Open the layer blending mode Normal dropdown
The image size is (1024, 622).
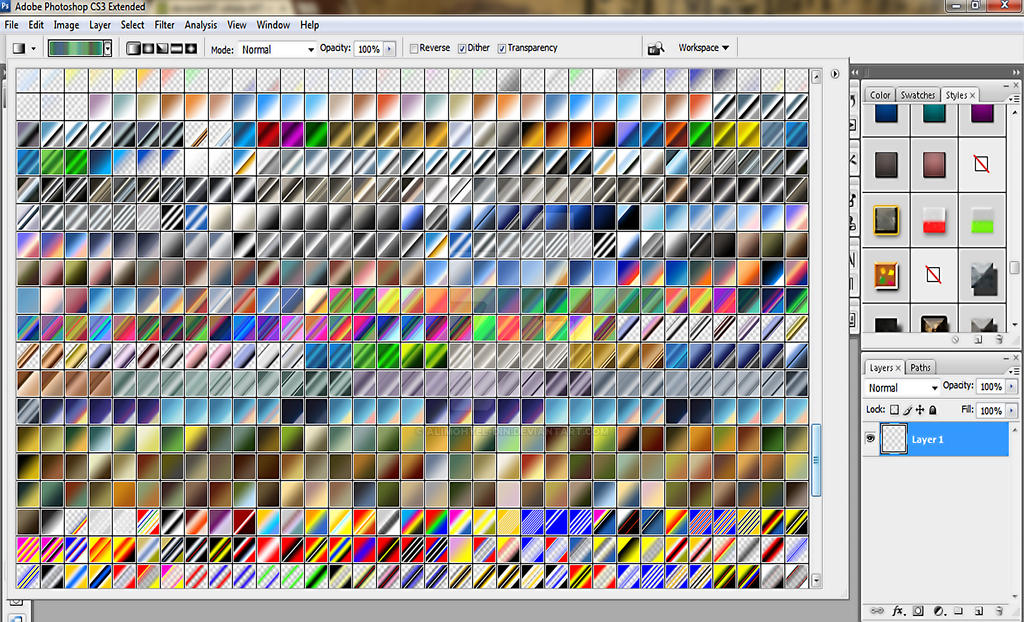point(903,387)
